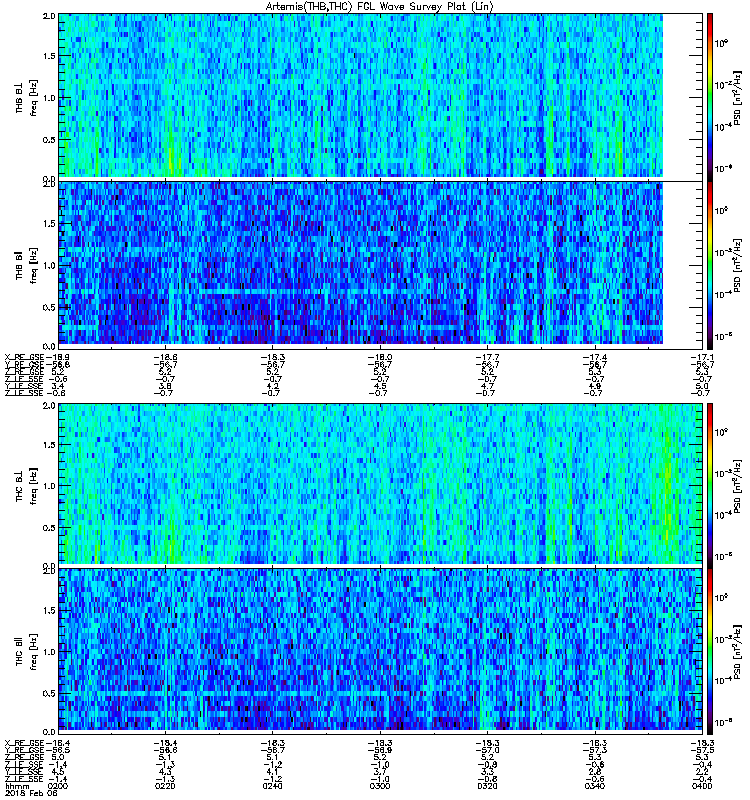Viewport: 750px width, 800px height.
Task: Click the X_RE_GSE label under the THC panels
Action: tap(24, 743)
